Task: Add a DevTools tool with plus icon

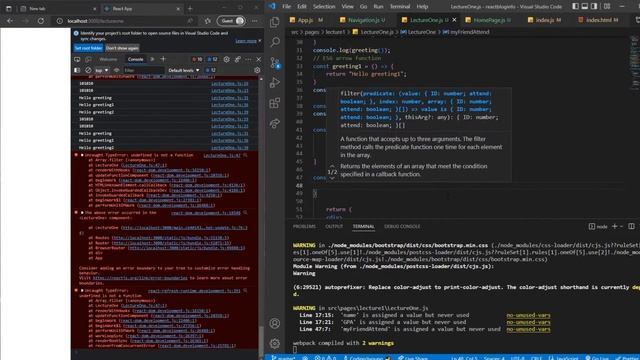Action: point(163,59)
